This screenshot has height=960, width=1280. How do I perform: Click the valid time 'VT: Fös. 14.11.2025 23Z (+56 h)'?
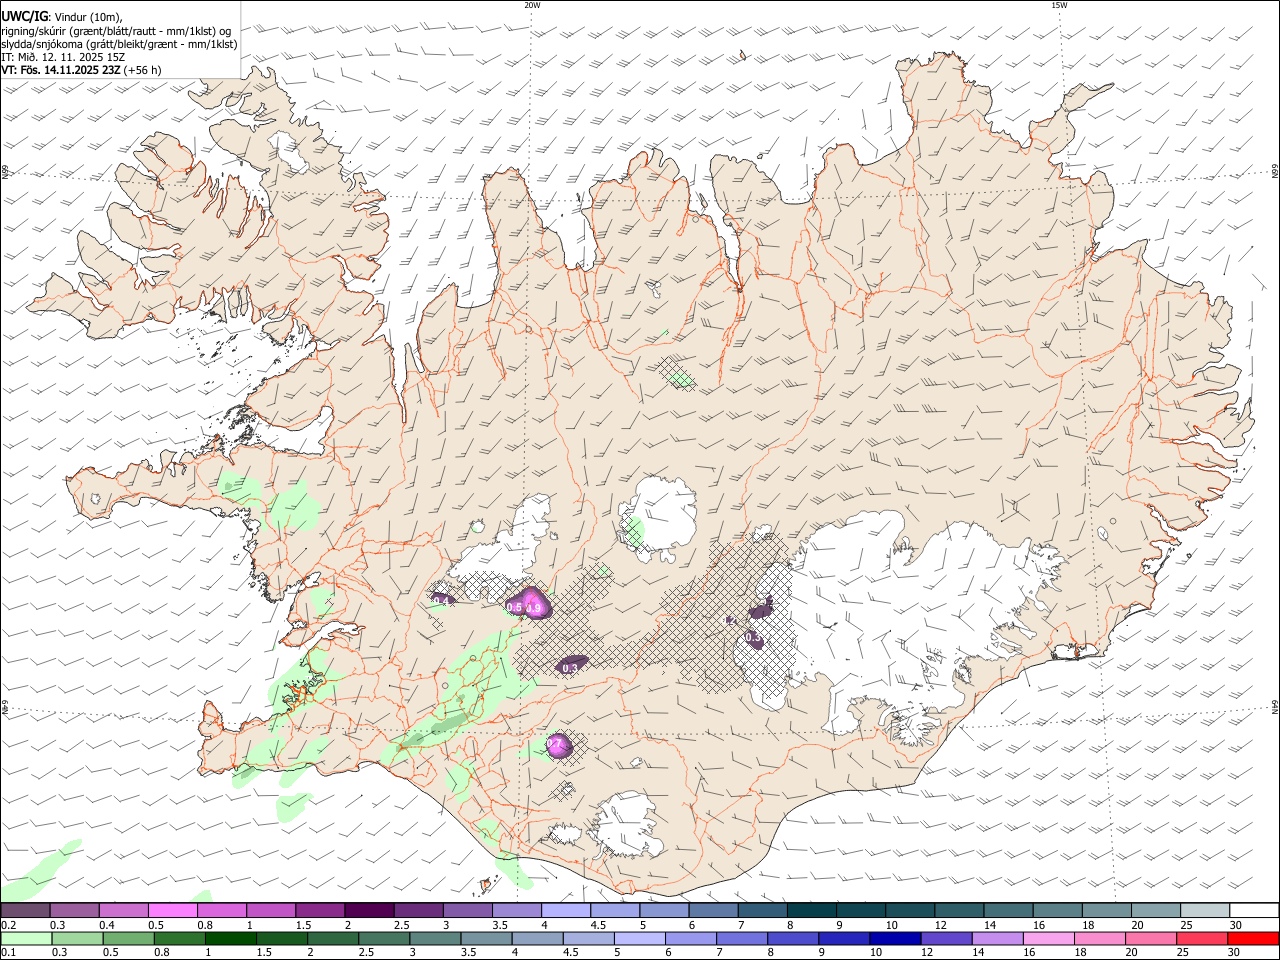click(x=81, y=70)
